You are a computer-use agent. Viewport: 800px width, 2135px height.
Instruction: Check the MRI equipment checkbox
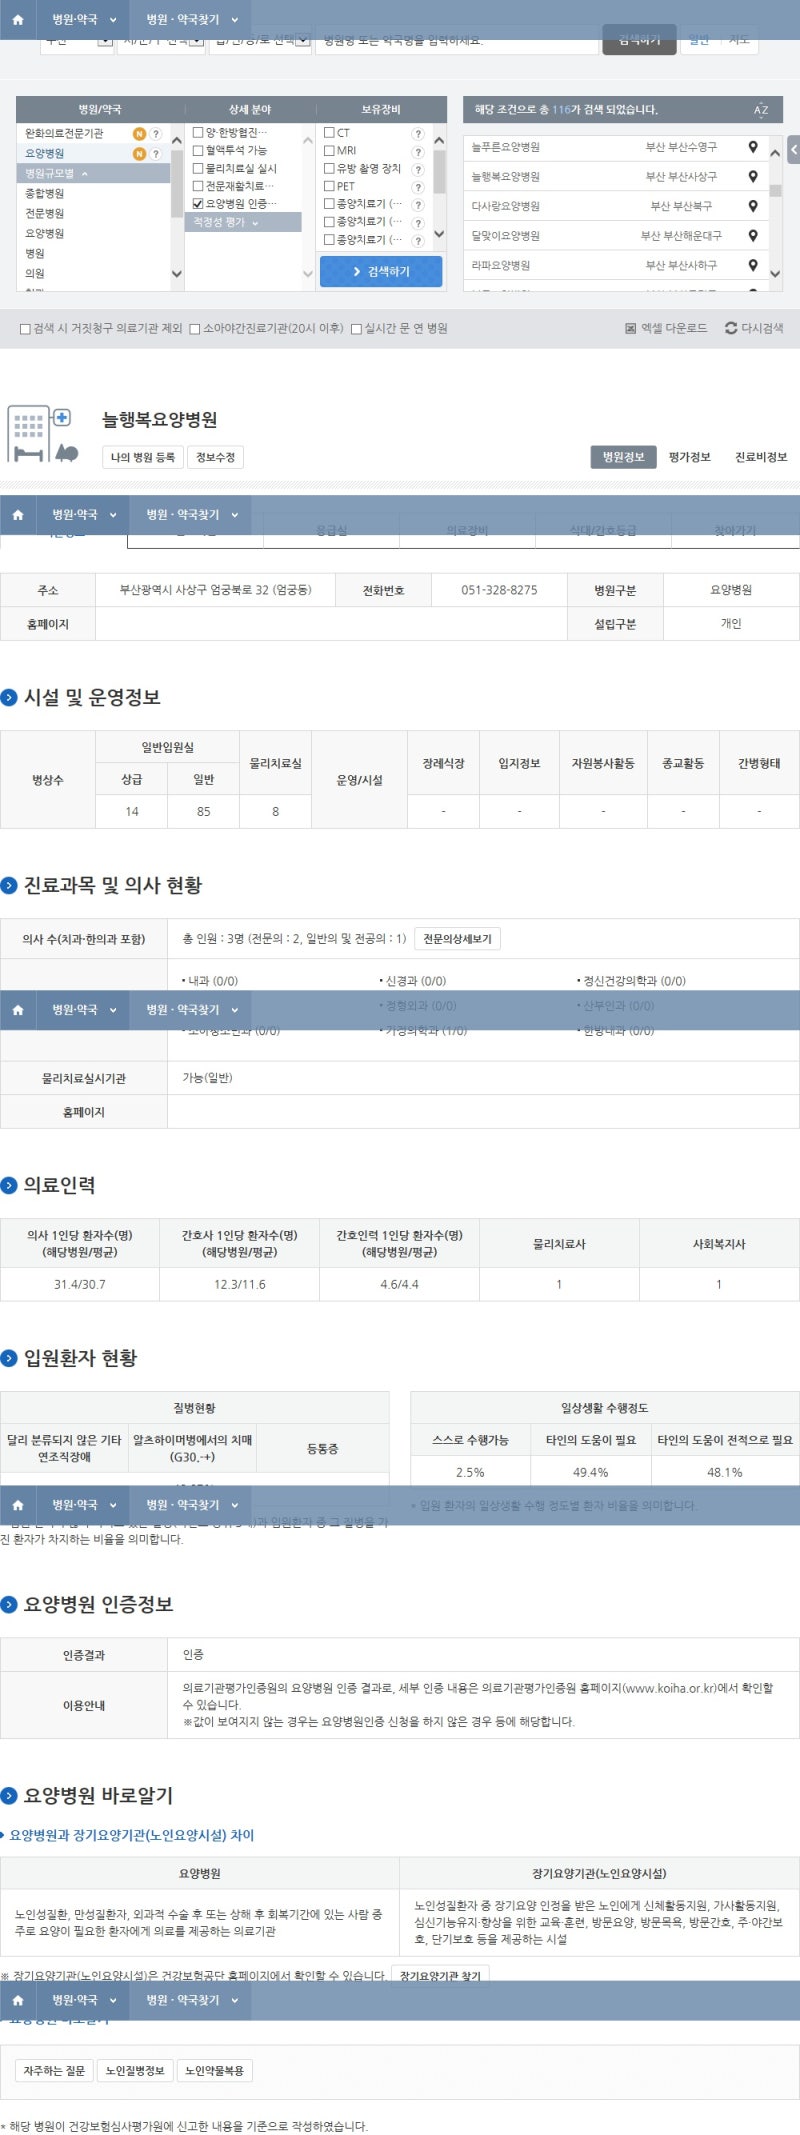[329, 151]
